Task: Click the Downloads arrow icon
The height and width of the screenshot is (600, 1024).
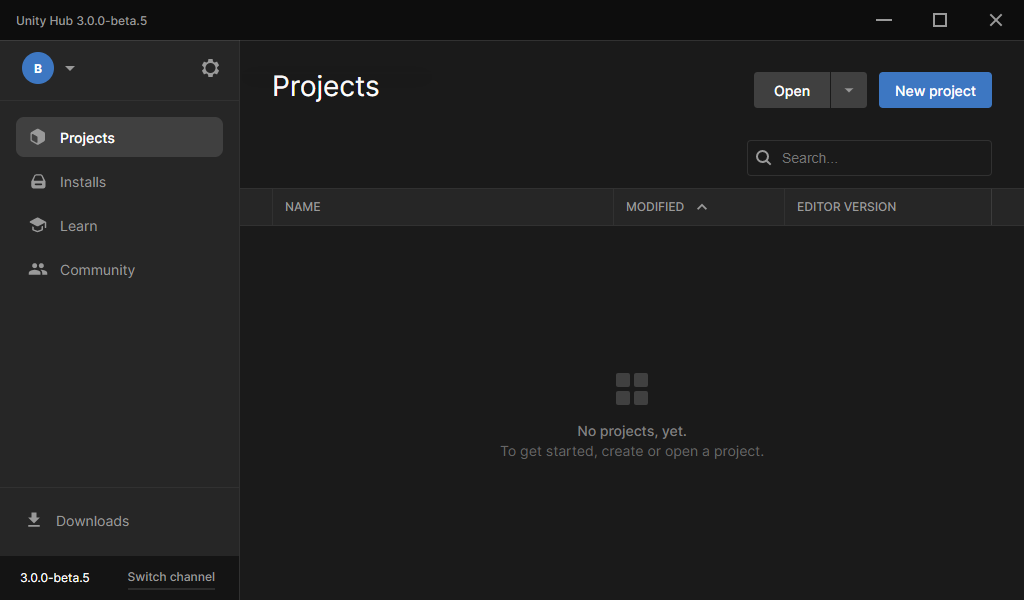Action: point(34,520)
